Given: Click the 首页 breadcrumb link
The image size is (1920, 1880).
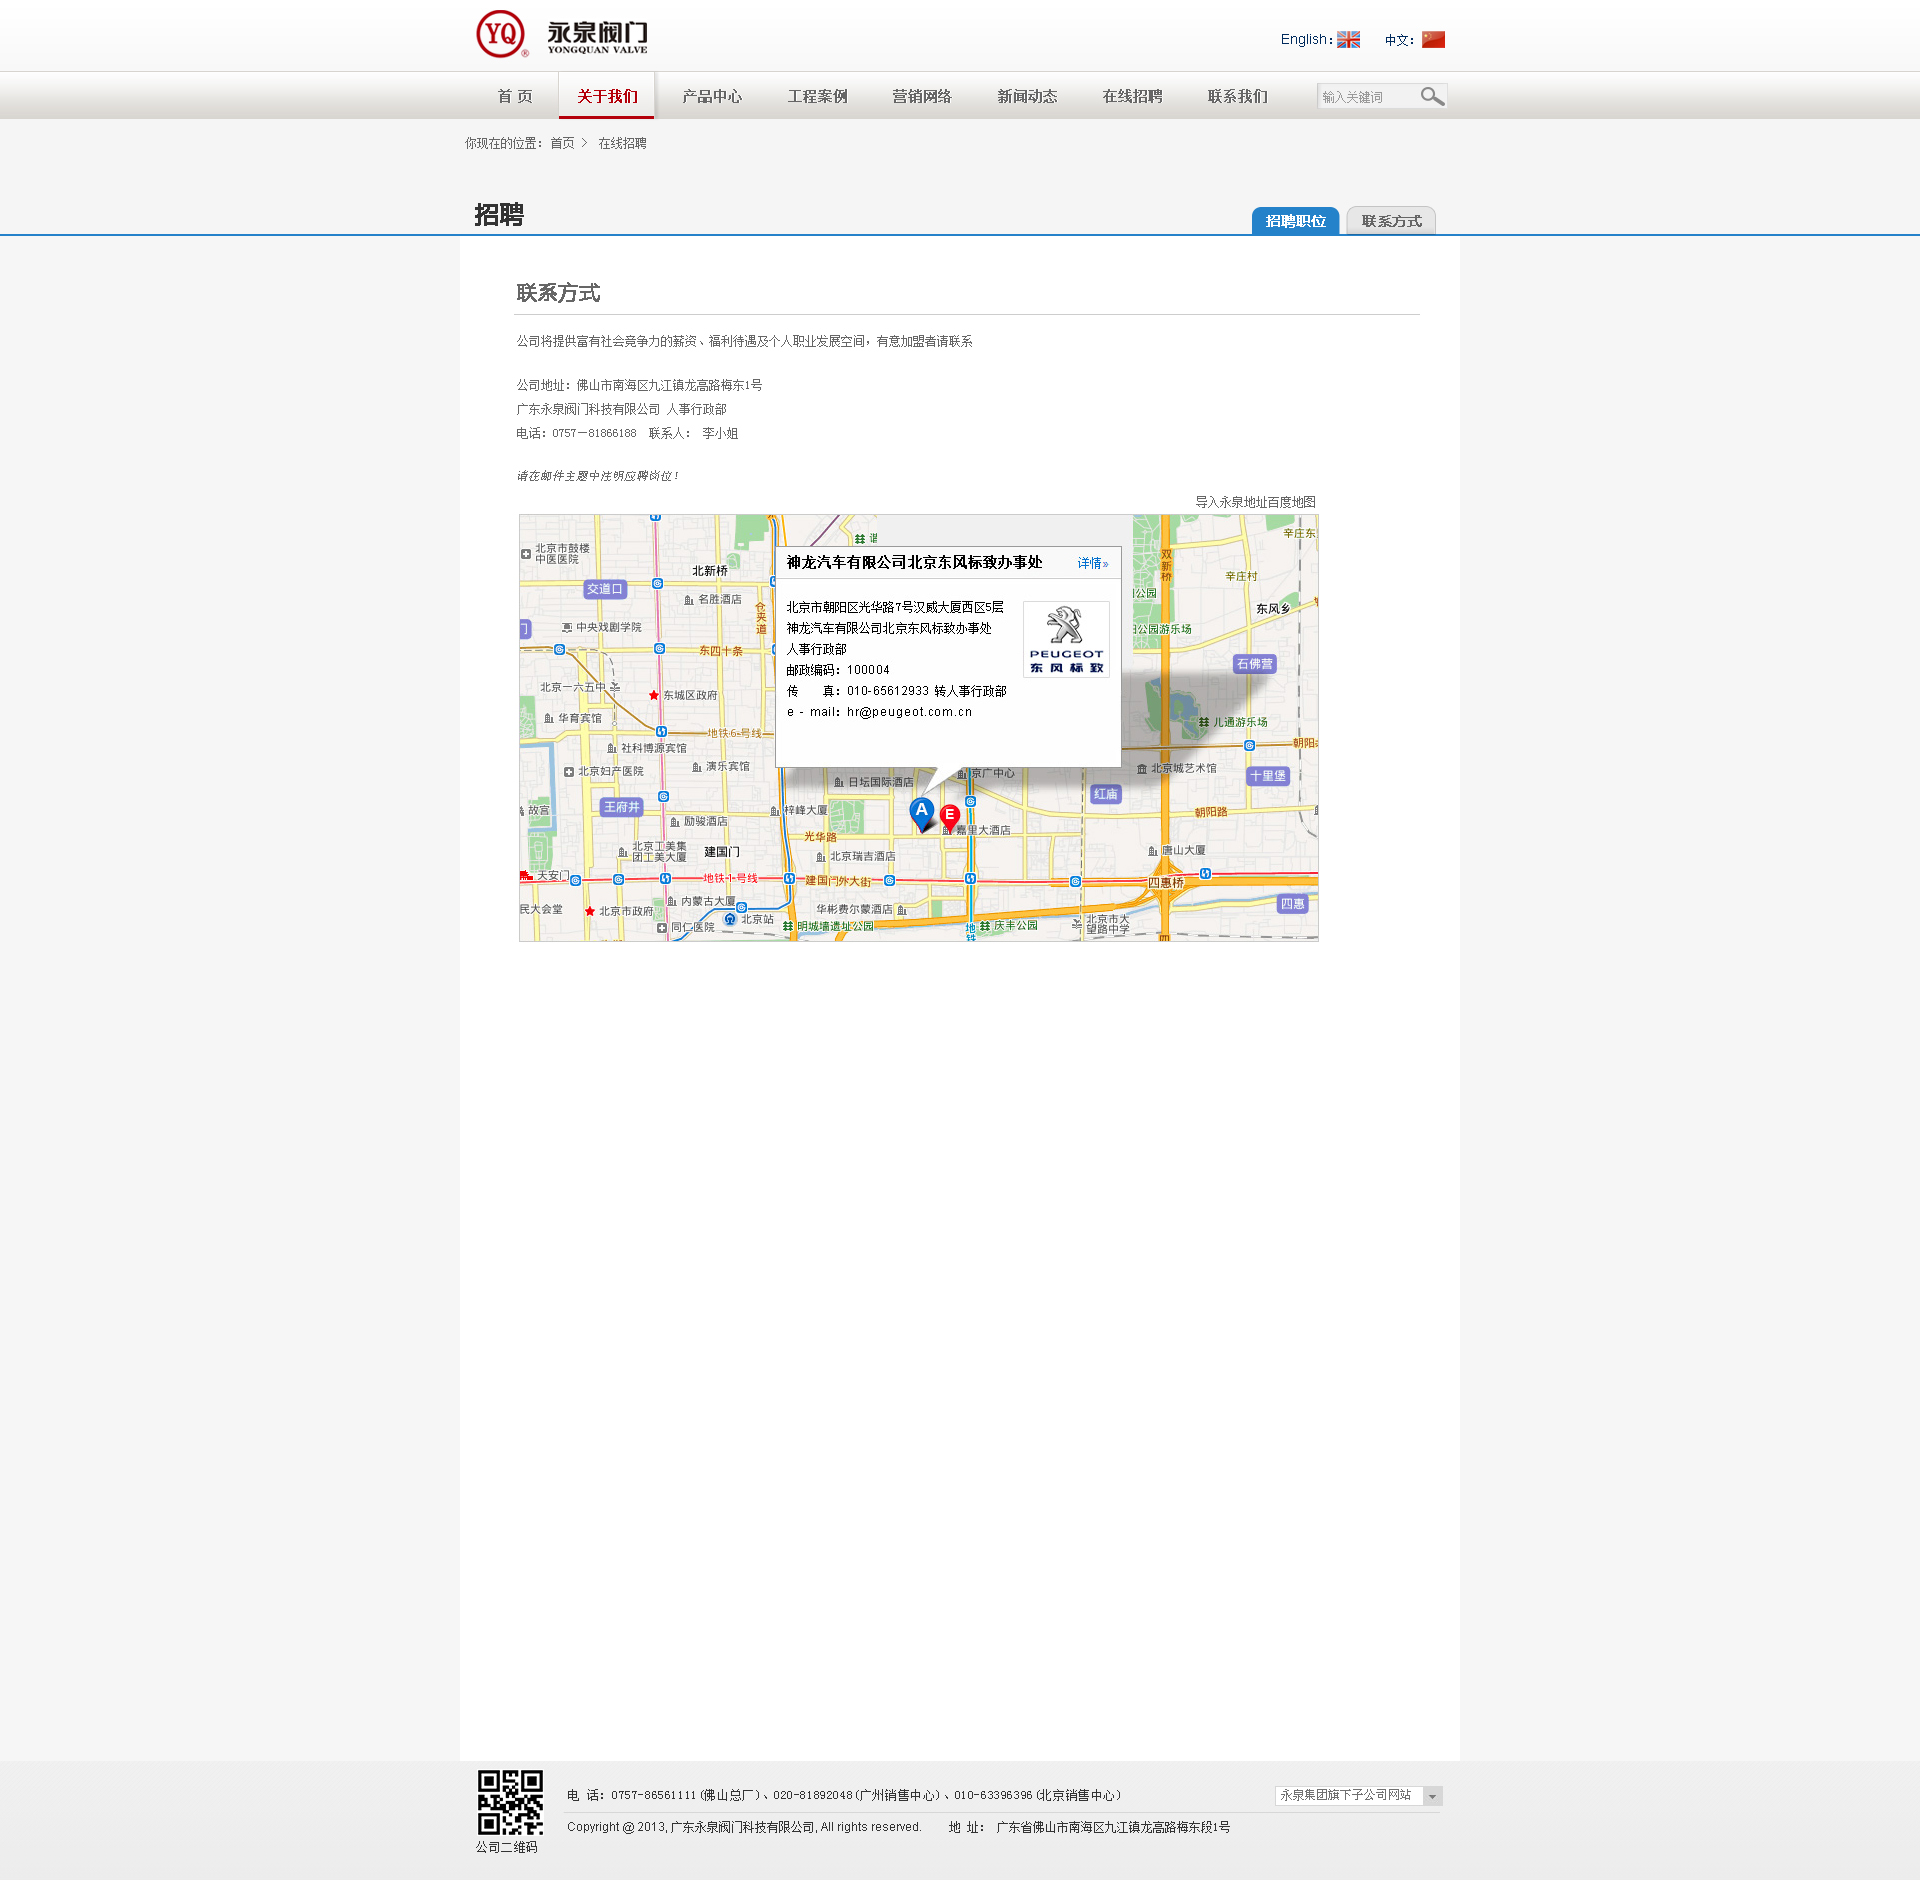Looking at the screenshot, I should tap(562, 143).
